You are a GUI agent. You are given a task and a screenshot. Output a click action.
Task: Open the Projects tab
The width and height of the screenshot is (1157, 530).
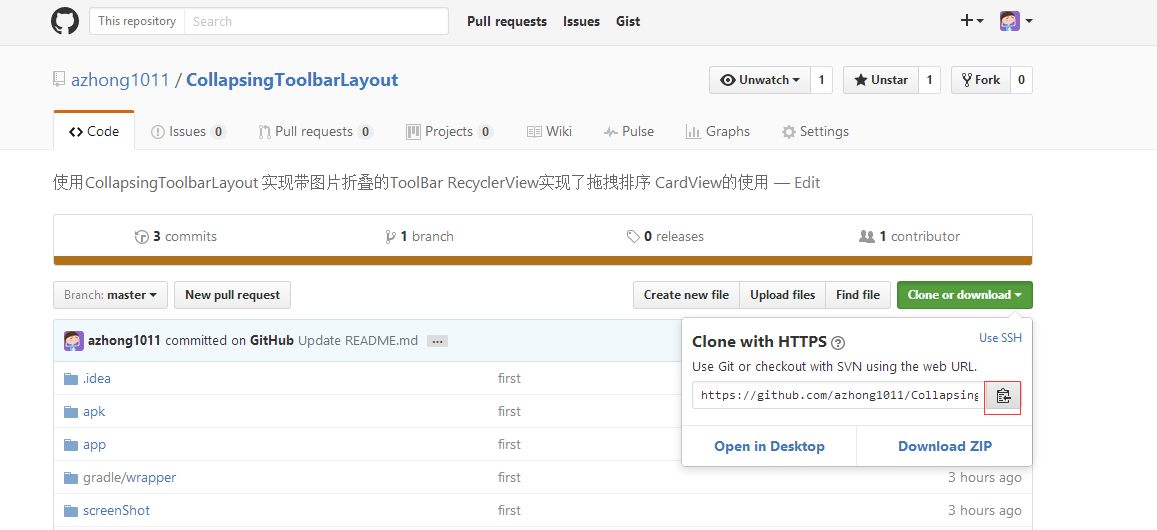pyautogui.click(x=449, y=131)
